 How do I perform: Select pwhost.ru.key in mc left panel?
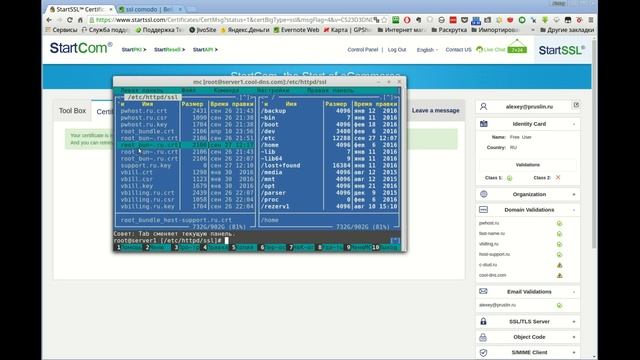tap(144, 124)
